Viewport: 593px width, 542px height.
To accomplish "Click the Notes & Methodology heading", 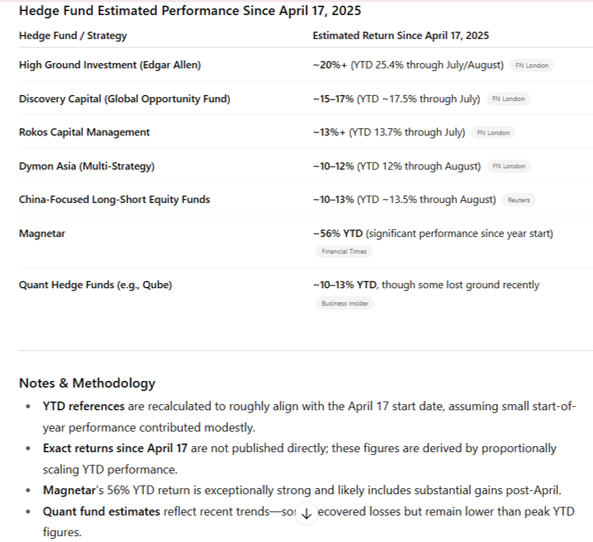I will coord(87,383).
